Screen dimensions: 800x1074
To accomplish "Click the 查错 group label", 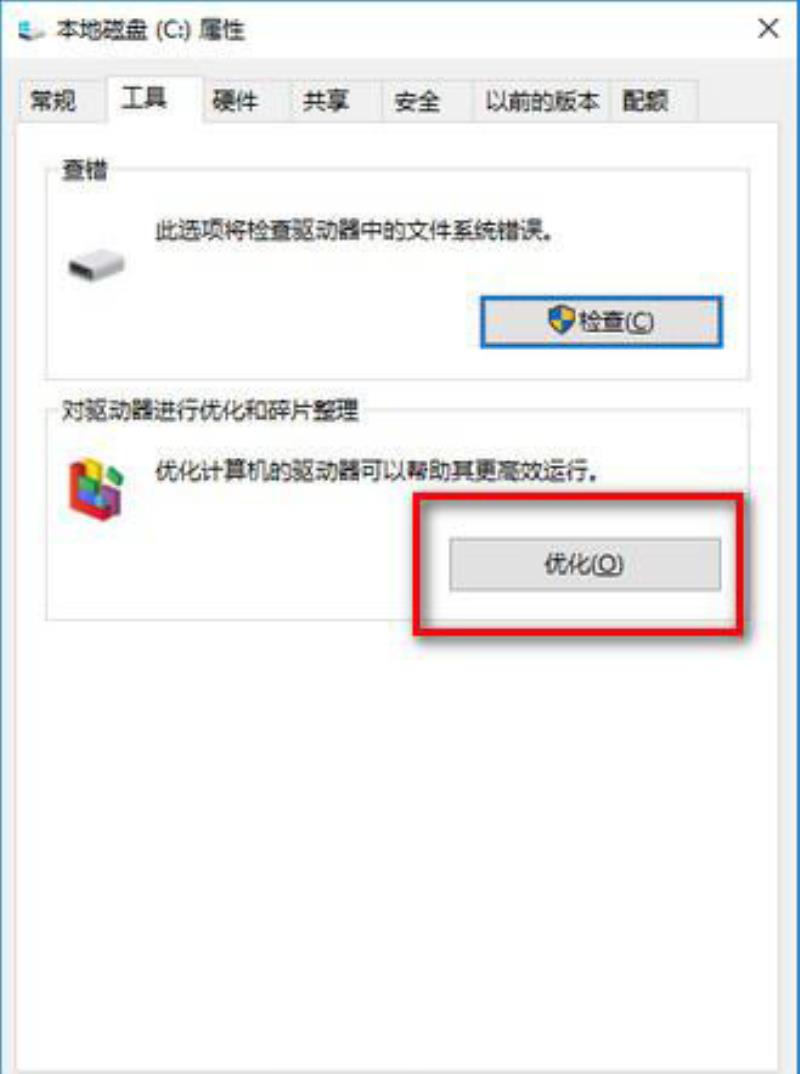I will pos(85,170).
